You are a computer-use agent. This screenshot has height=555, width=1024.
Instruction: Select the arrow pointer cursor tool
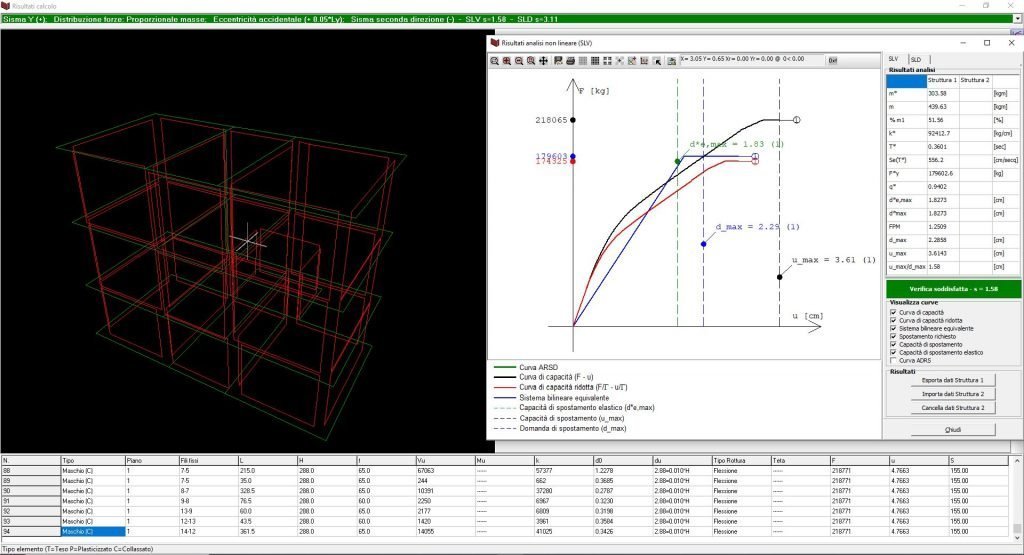657,61
